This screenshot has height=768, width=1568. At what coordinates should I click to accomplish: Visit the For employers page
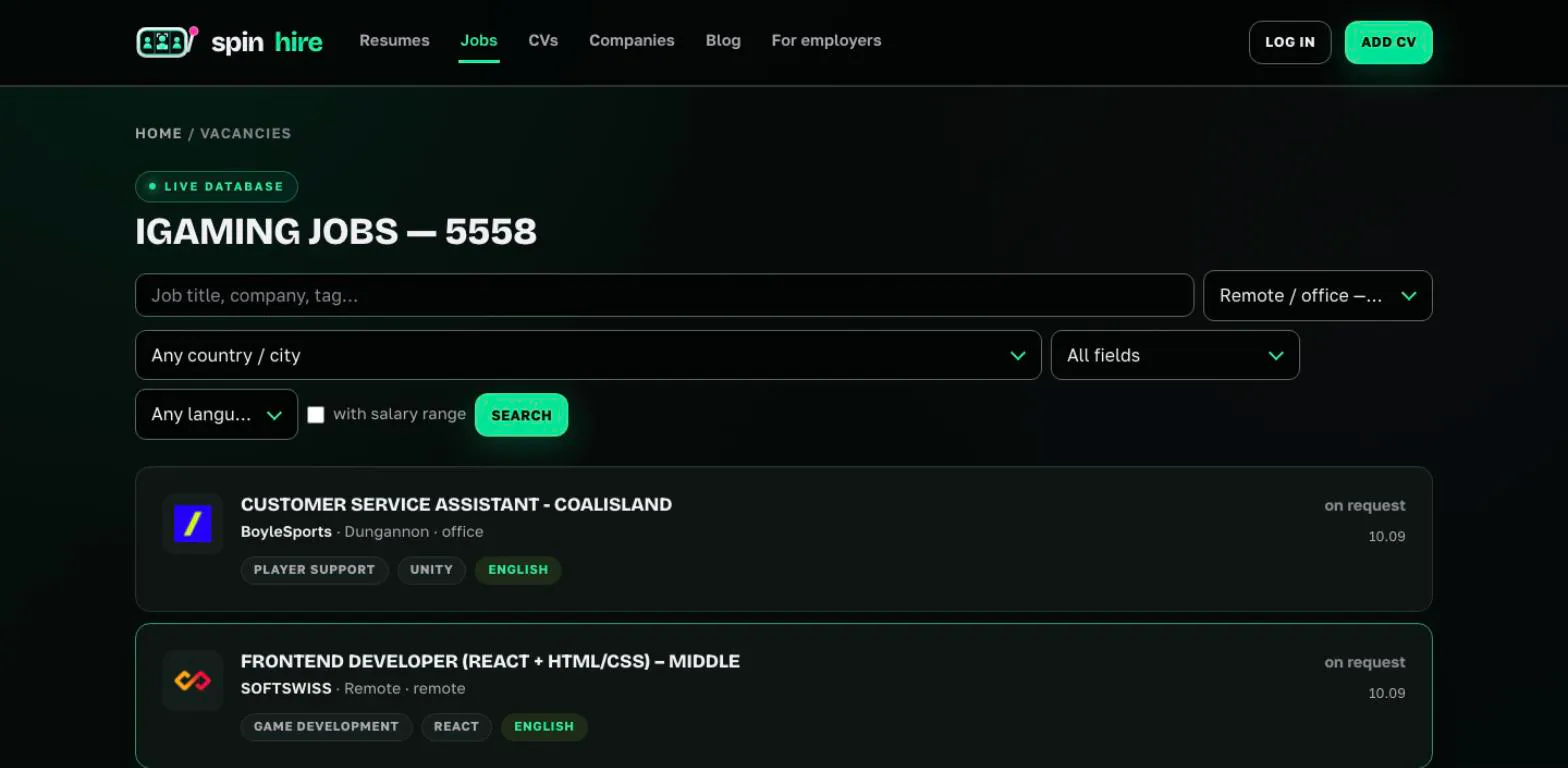[x=827, y=41]
